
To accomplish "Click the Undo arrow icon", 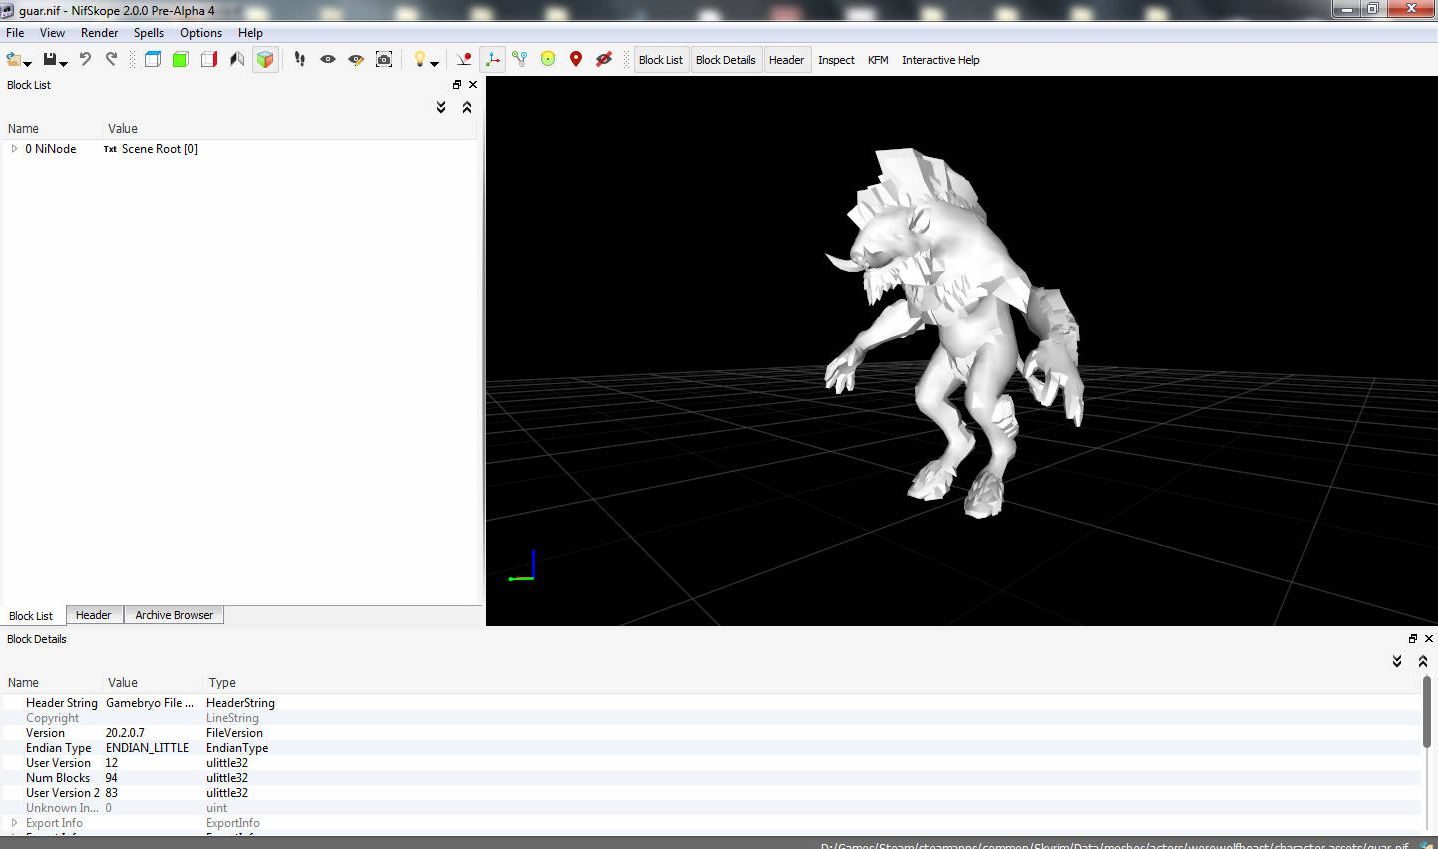I will point(85,59).
